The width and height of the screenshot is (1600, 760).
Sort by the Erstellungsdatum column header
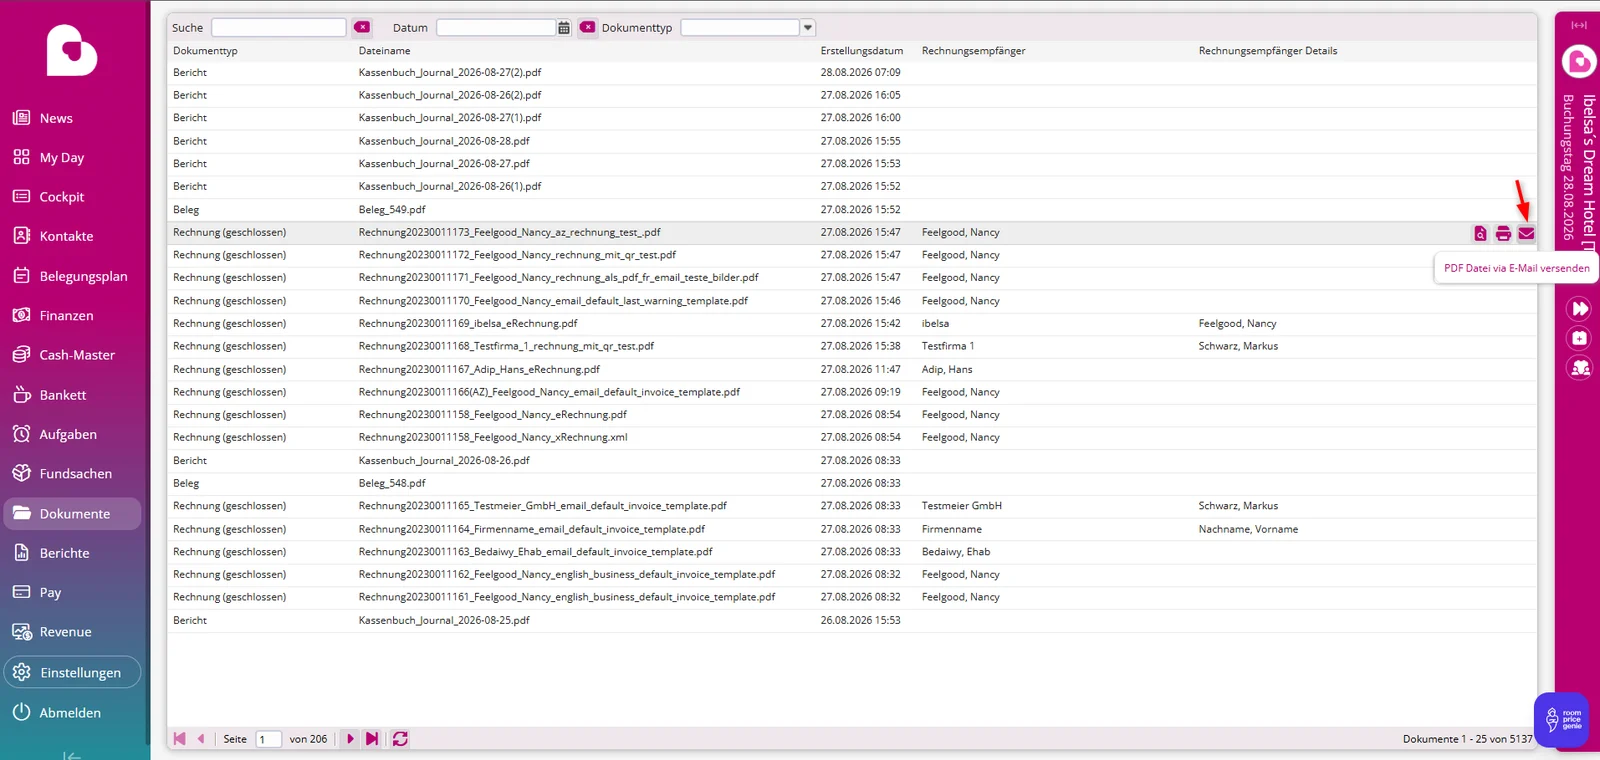point(861,51)
